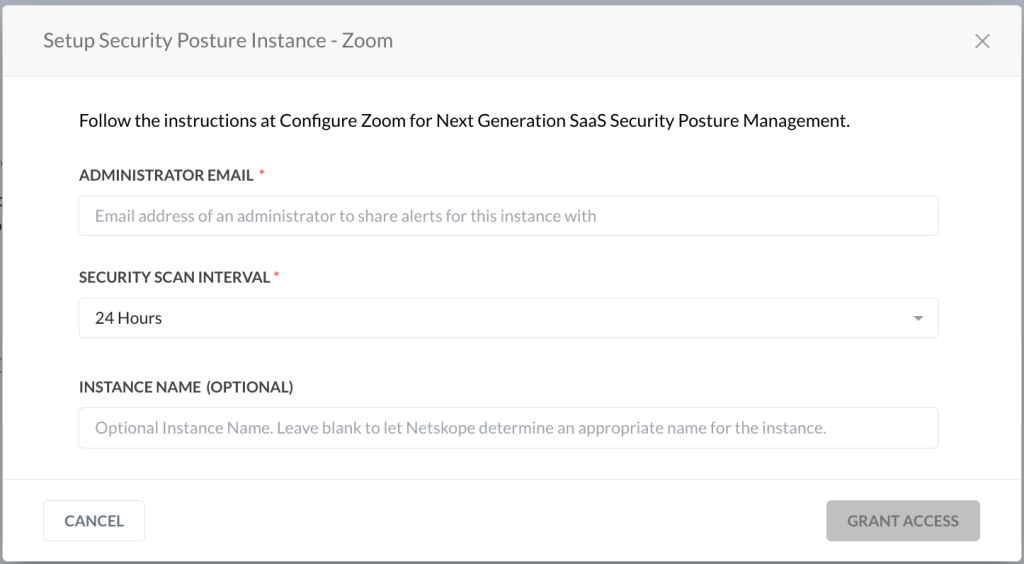This screenshot has height=564, width=1024.
Task: Click the "SECURITY SCAN INTERVAL" label
Action: [174, 277]
